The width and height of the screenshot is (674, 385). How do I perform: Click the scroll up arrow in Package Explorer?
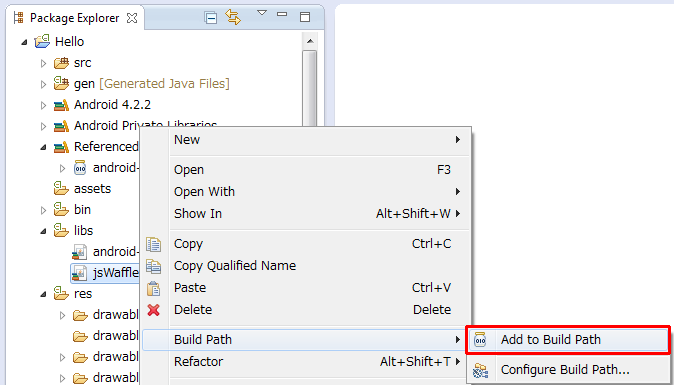[309, 42]
